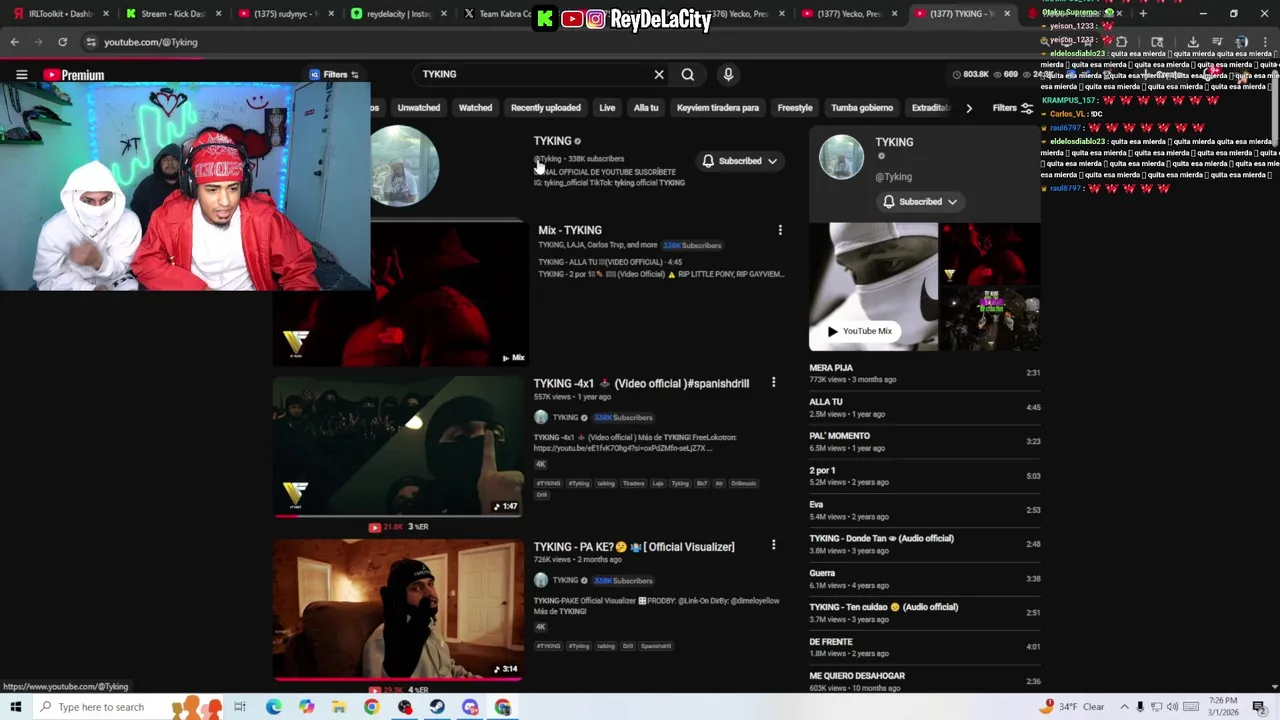Open the Windows Start menu
1280x720 pixels.
tap(15, 707)
